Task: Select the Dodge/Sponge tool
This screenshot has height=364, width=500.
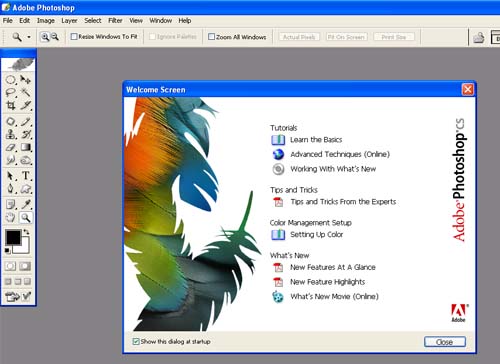Action: pos(26,160)
